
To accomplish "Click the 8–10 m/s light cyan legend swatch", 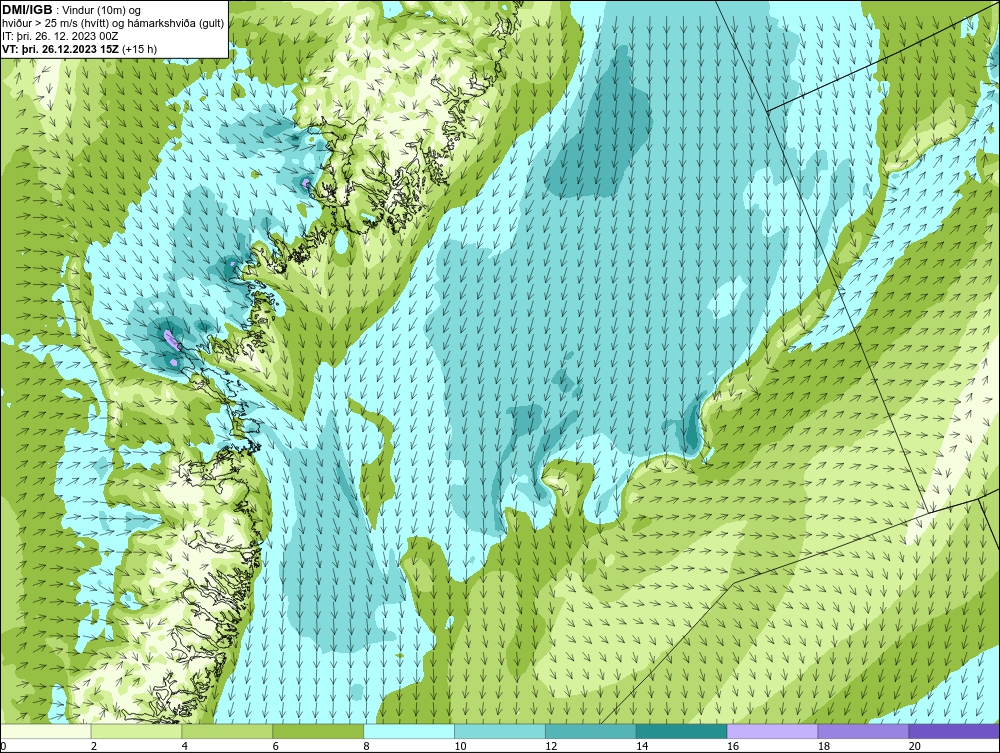I will 409,731.
